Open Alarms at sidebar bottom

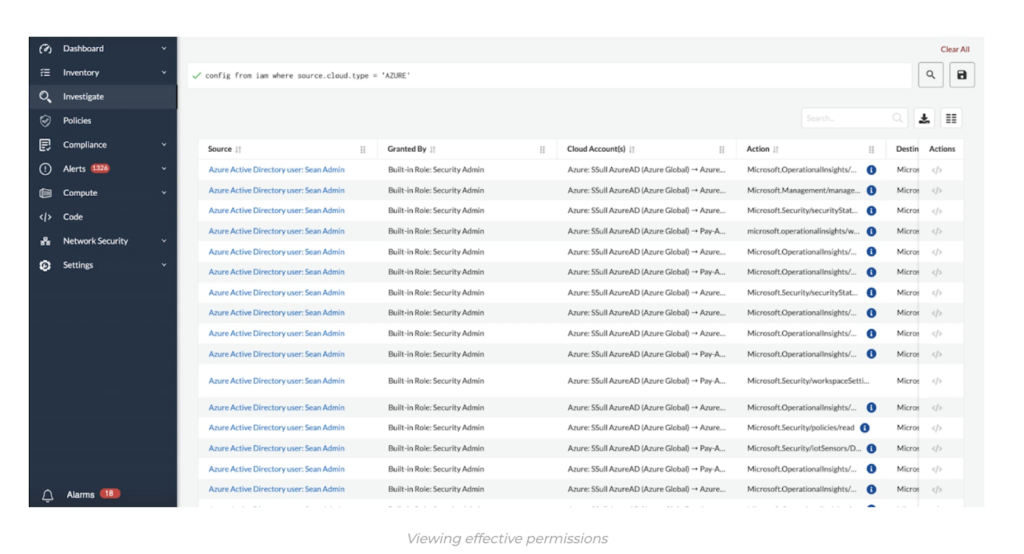pos(80,495)
